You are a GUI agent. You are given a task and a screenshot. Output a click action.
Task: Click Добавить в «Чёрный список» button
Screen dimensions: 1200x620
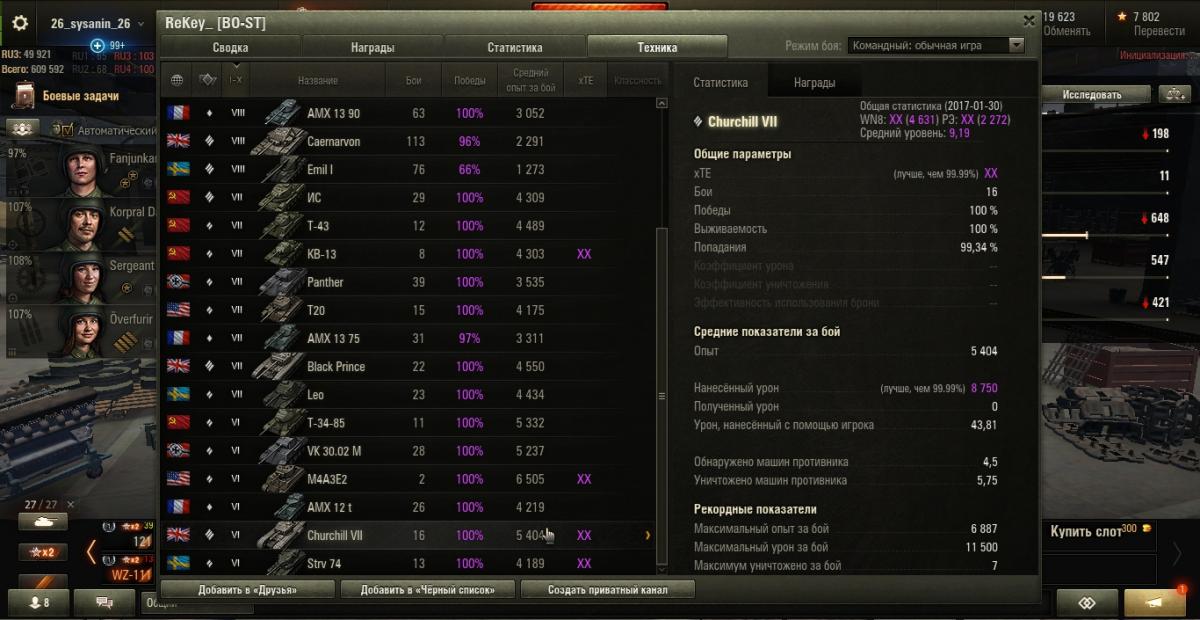pyautogui.click(x=427, y=590)
